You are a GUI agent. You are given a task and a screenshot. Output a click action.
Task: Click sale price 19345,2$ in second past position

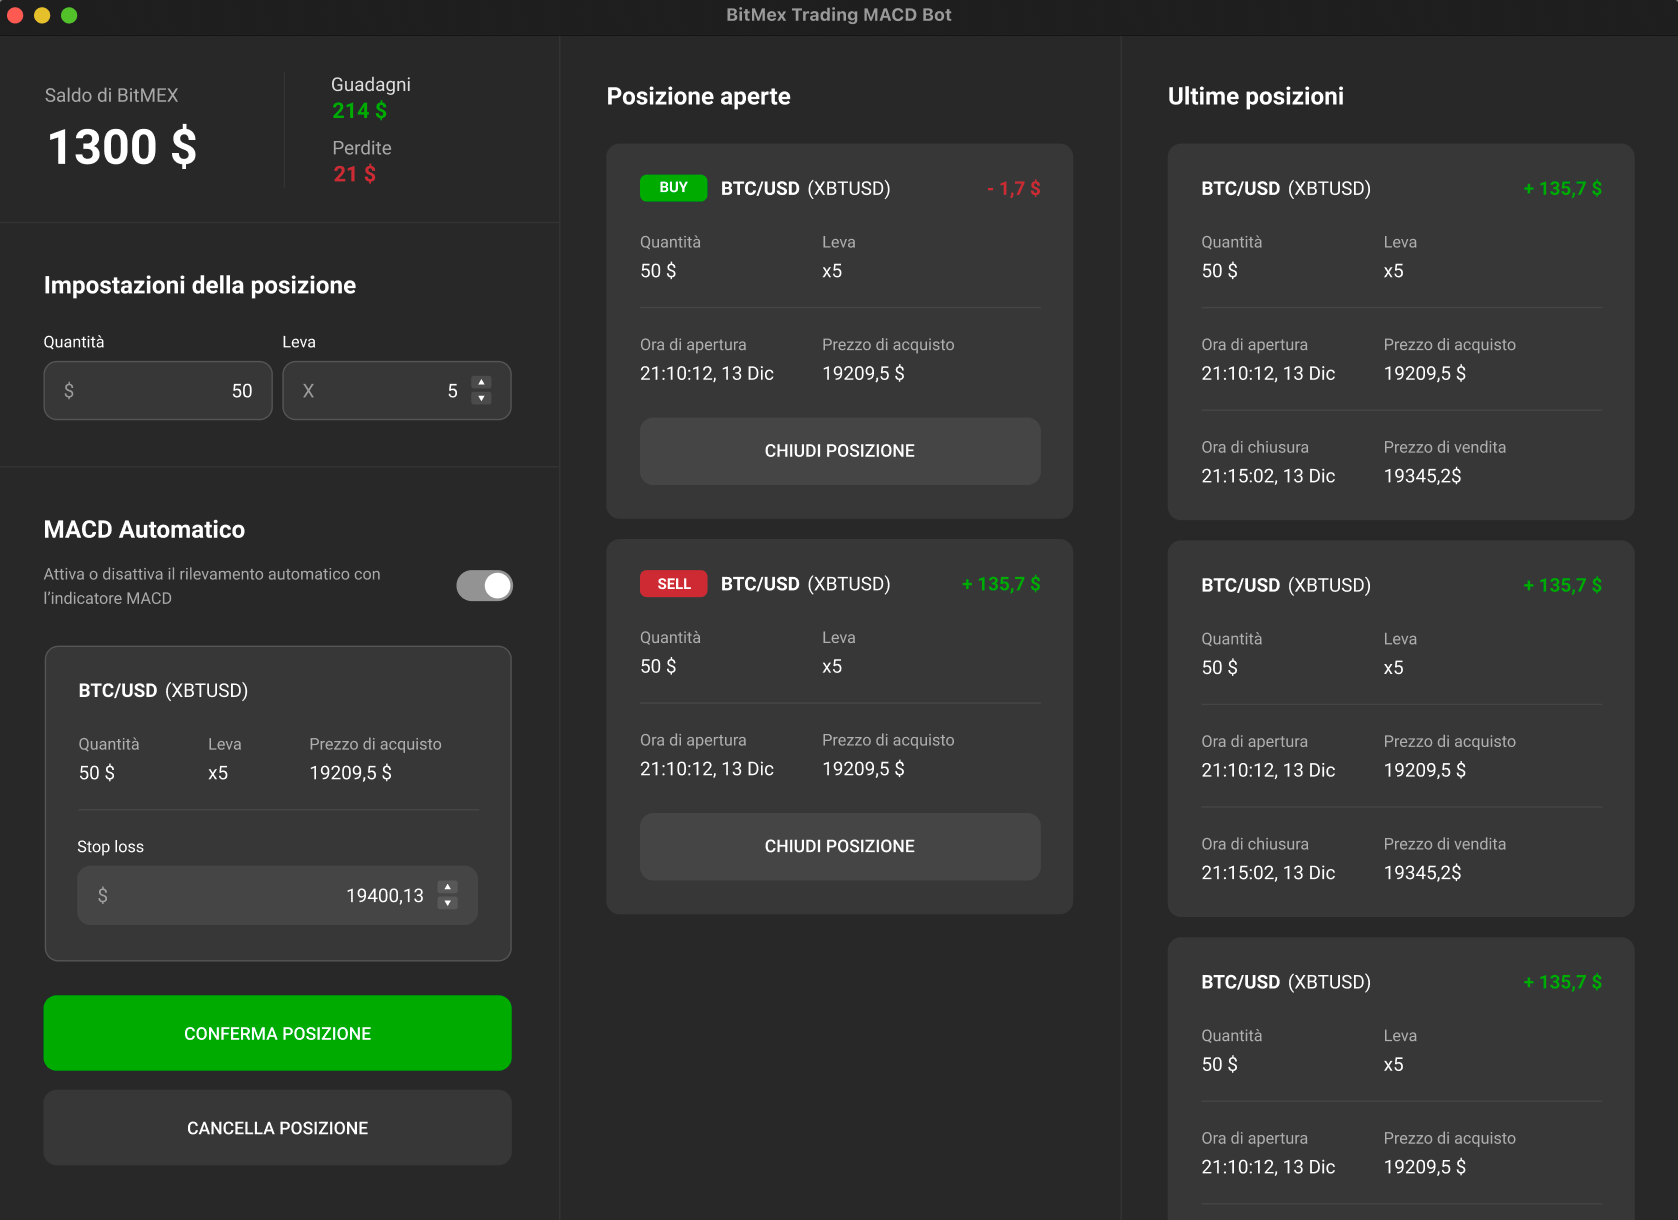click(x=1422, y=873)
